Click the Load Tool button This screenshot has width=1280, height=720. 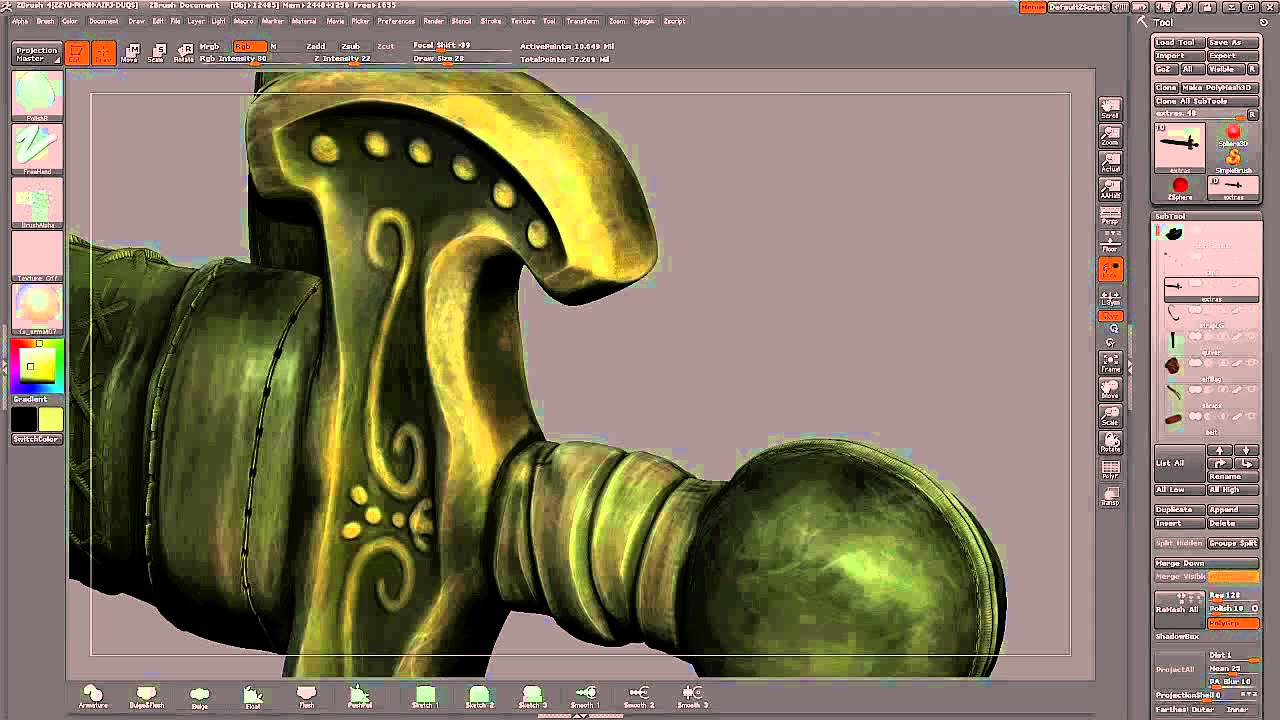1179,43
